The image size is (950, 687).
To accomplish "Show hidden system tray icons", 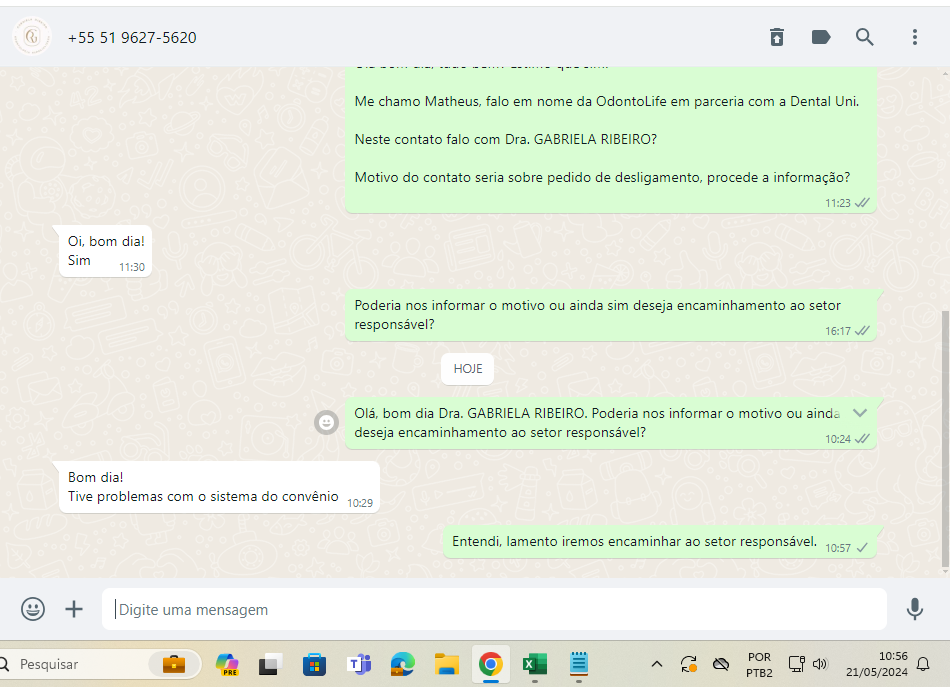I will pyautogui.click(x=657, y=664).
